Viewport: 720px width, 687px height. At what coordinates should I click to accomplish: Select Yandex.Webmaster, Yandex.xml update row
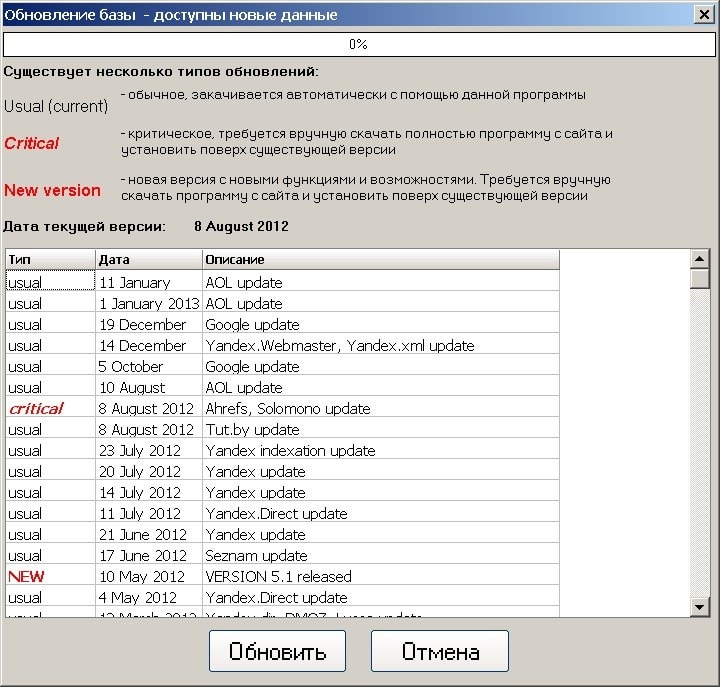point(340,346)
